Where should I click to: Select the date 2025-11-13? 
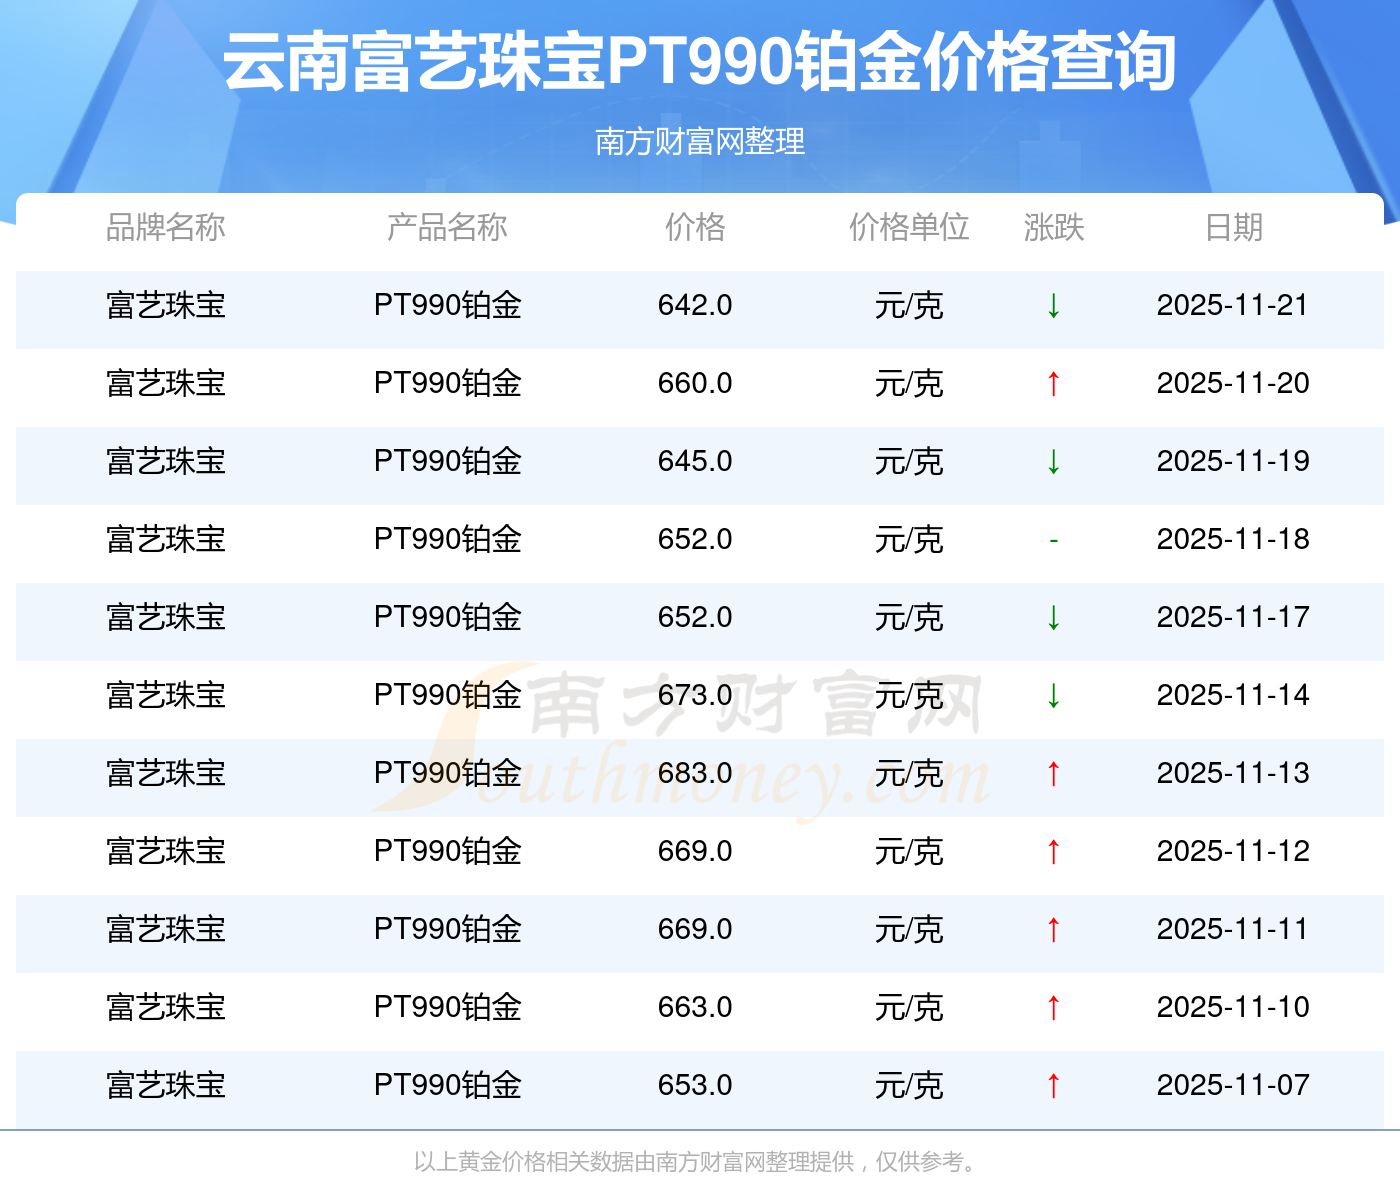(1233, 773)
